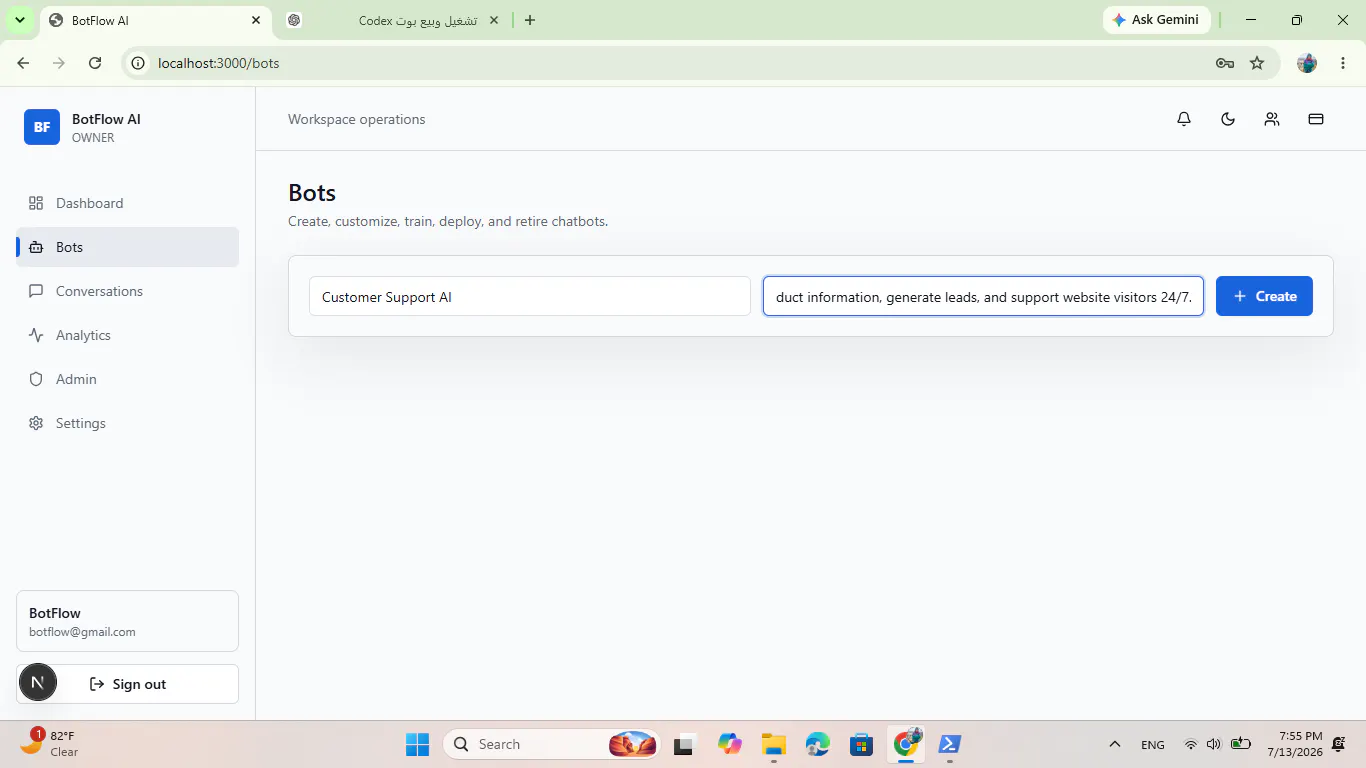Viewport: 1366px width, 768px height.
Task: Open Conversations in the sidebar
Action: (127, 291)
